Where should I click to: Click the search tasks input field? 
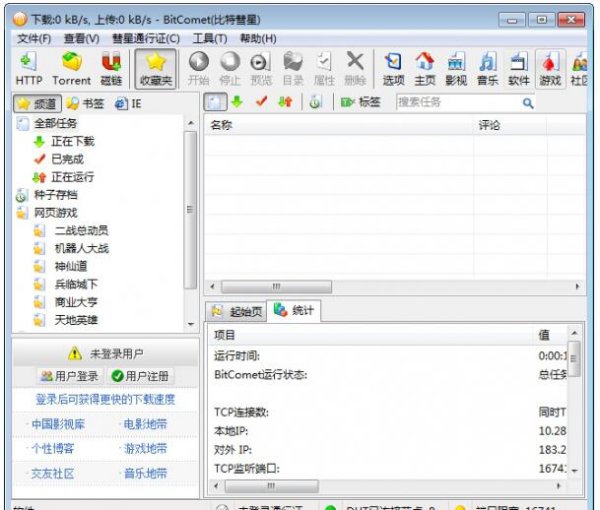click(458, 103)
